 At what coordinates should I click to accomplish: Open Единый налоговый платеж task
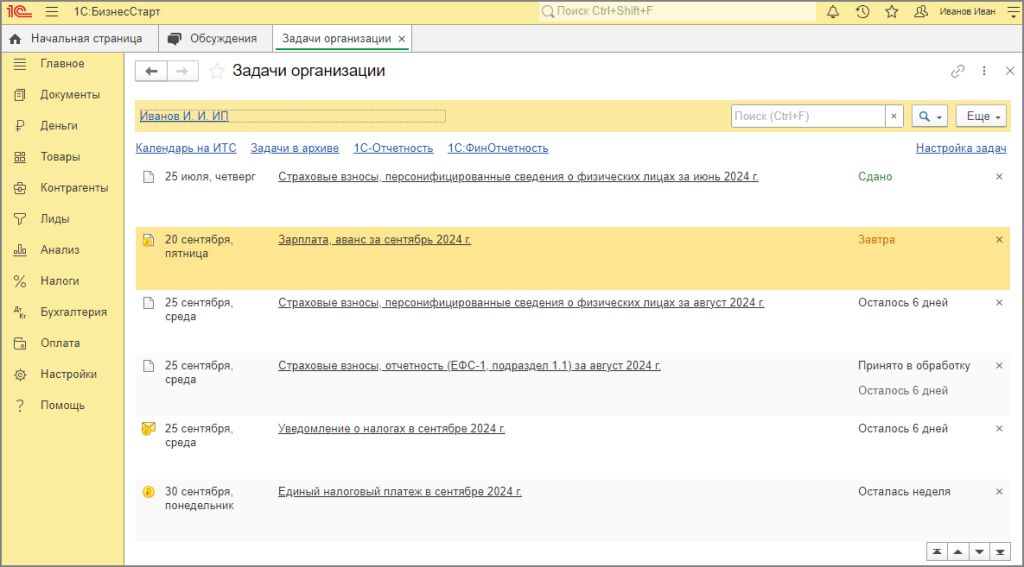(399, 492)
